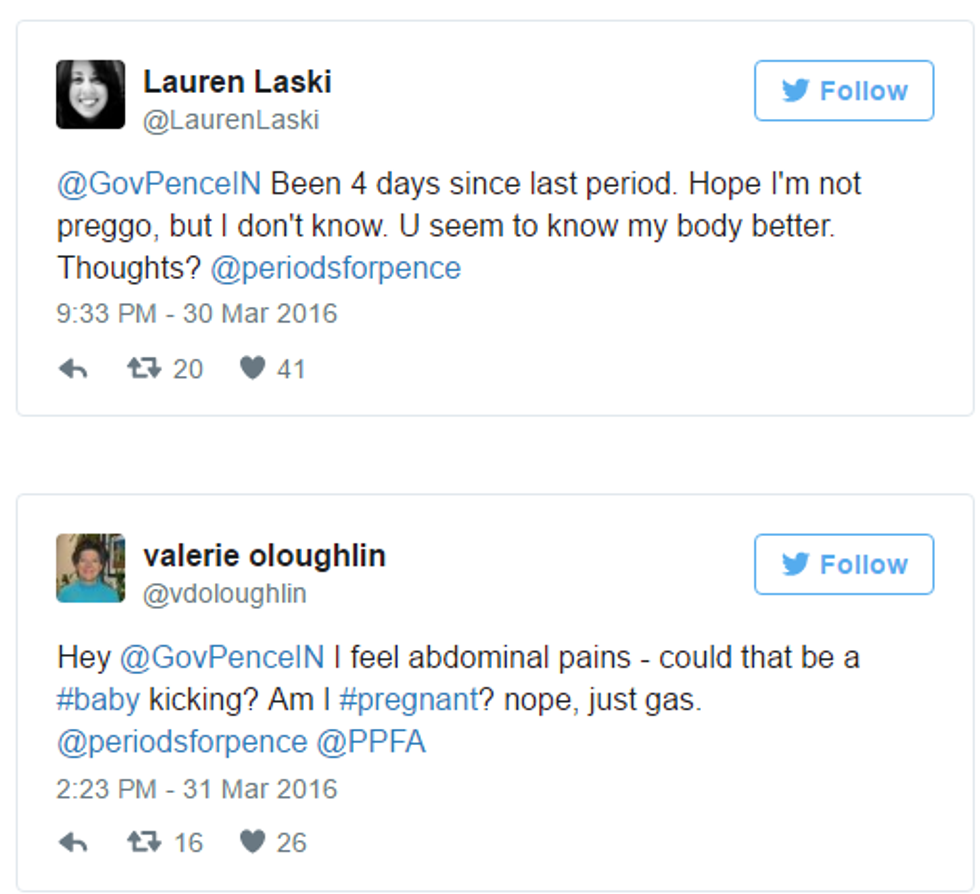Like Lauren Laski's tweet with heart
The height and width of the screenshot is (894, 980).
(x=253, y=369)
